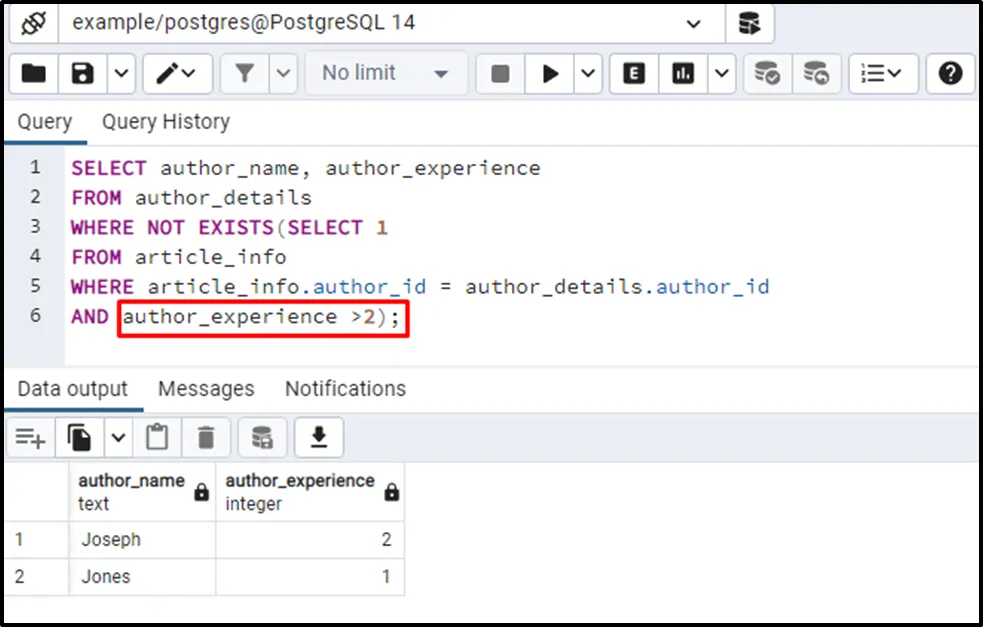Expand the dropdown arrow beside the Save button

(121, 73)
